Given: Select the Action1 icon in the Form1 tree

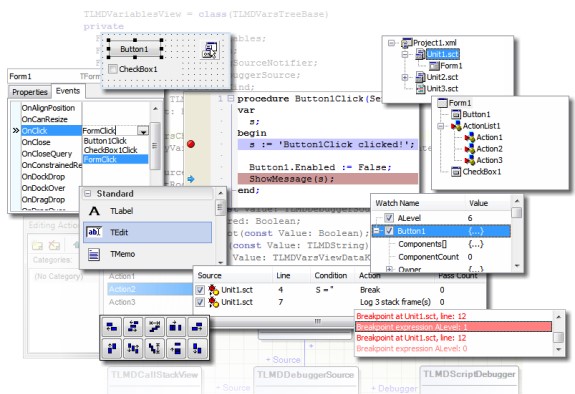Looking at the screenshot, I should 469,138.
